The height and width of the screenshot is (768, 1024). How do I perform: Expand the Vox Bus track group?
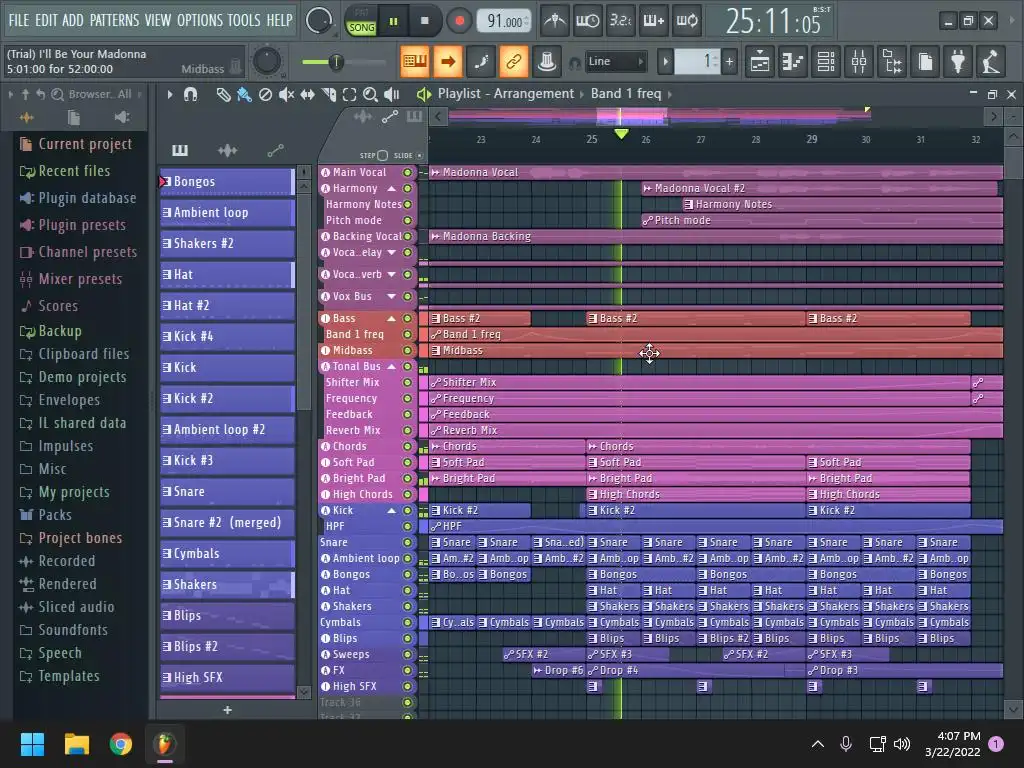[x=392, y=296]
